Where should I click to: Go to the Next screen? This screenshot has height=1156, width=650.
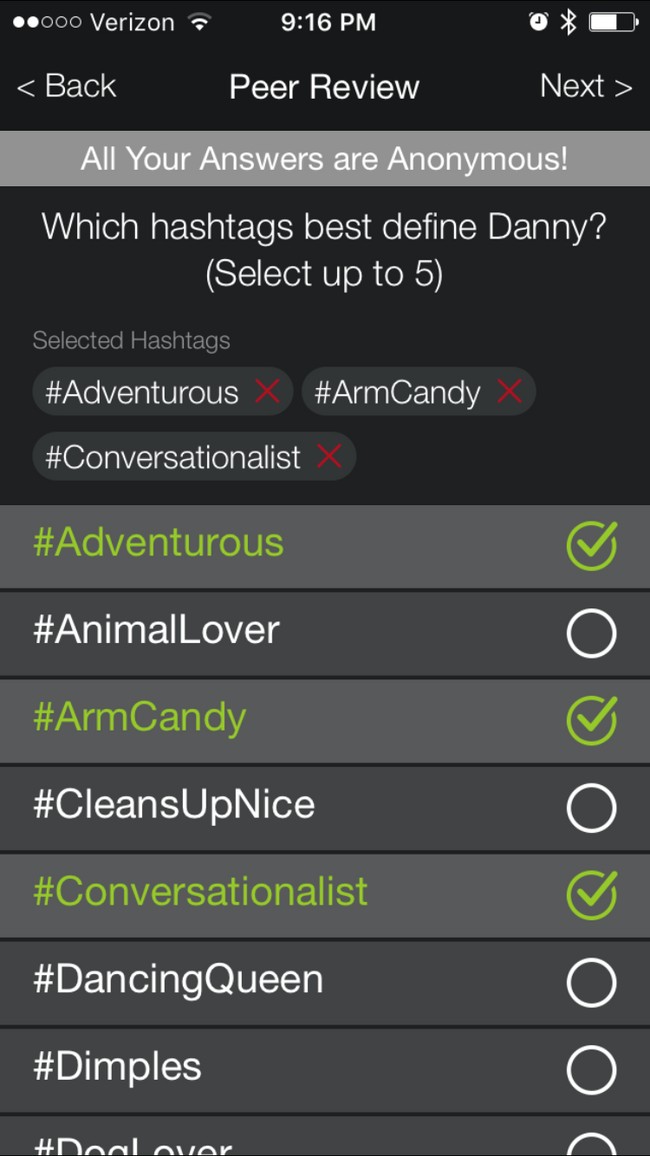[x=586, y=86]
